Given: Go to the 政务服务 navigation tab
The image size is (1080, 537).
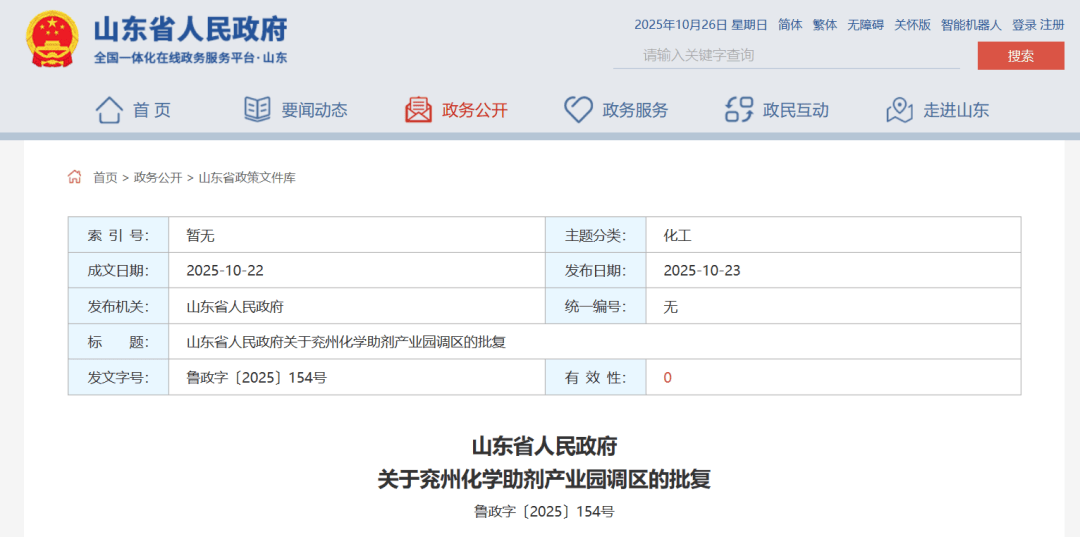Looking at the screenshot, I should coord(635,110).
